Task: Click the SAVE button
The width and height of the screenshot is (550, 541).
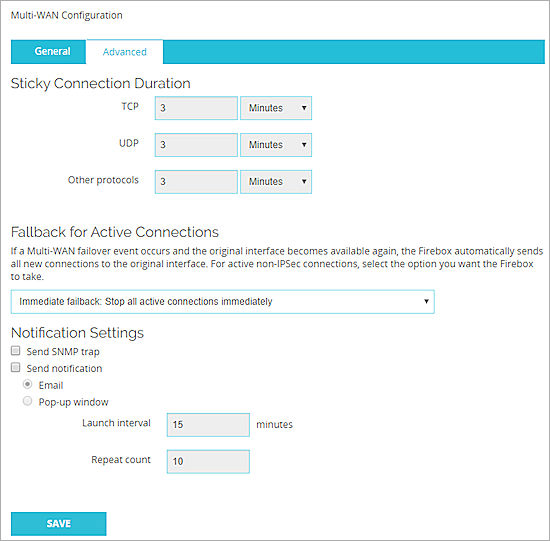Action: pyautogui.click(x=59, y=524)
